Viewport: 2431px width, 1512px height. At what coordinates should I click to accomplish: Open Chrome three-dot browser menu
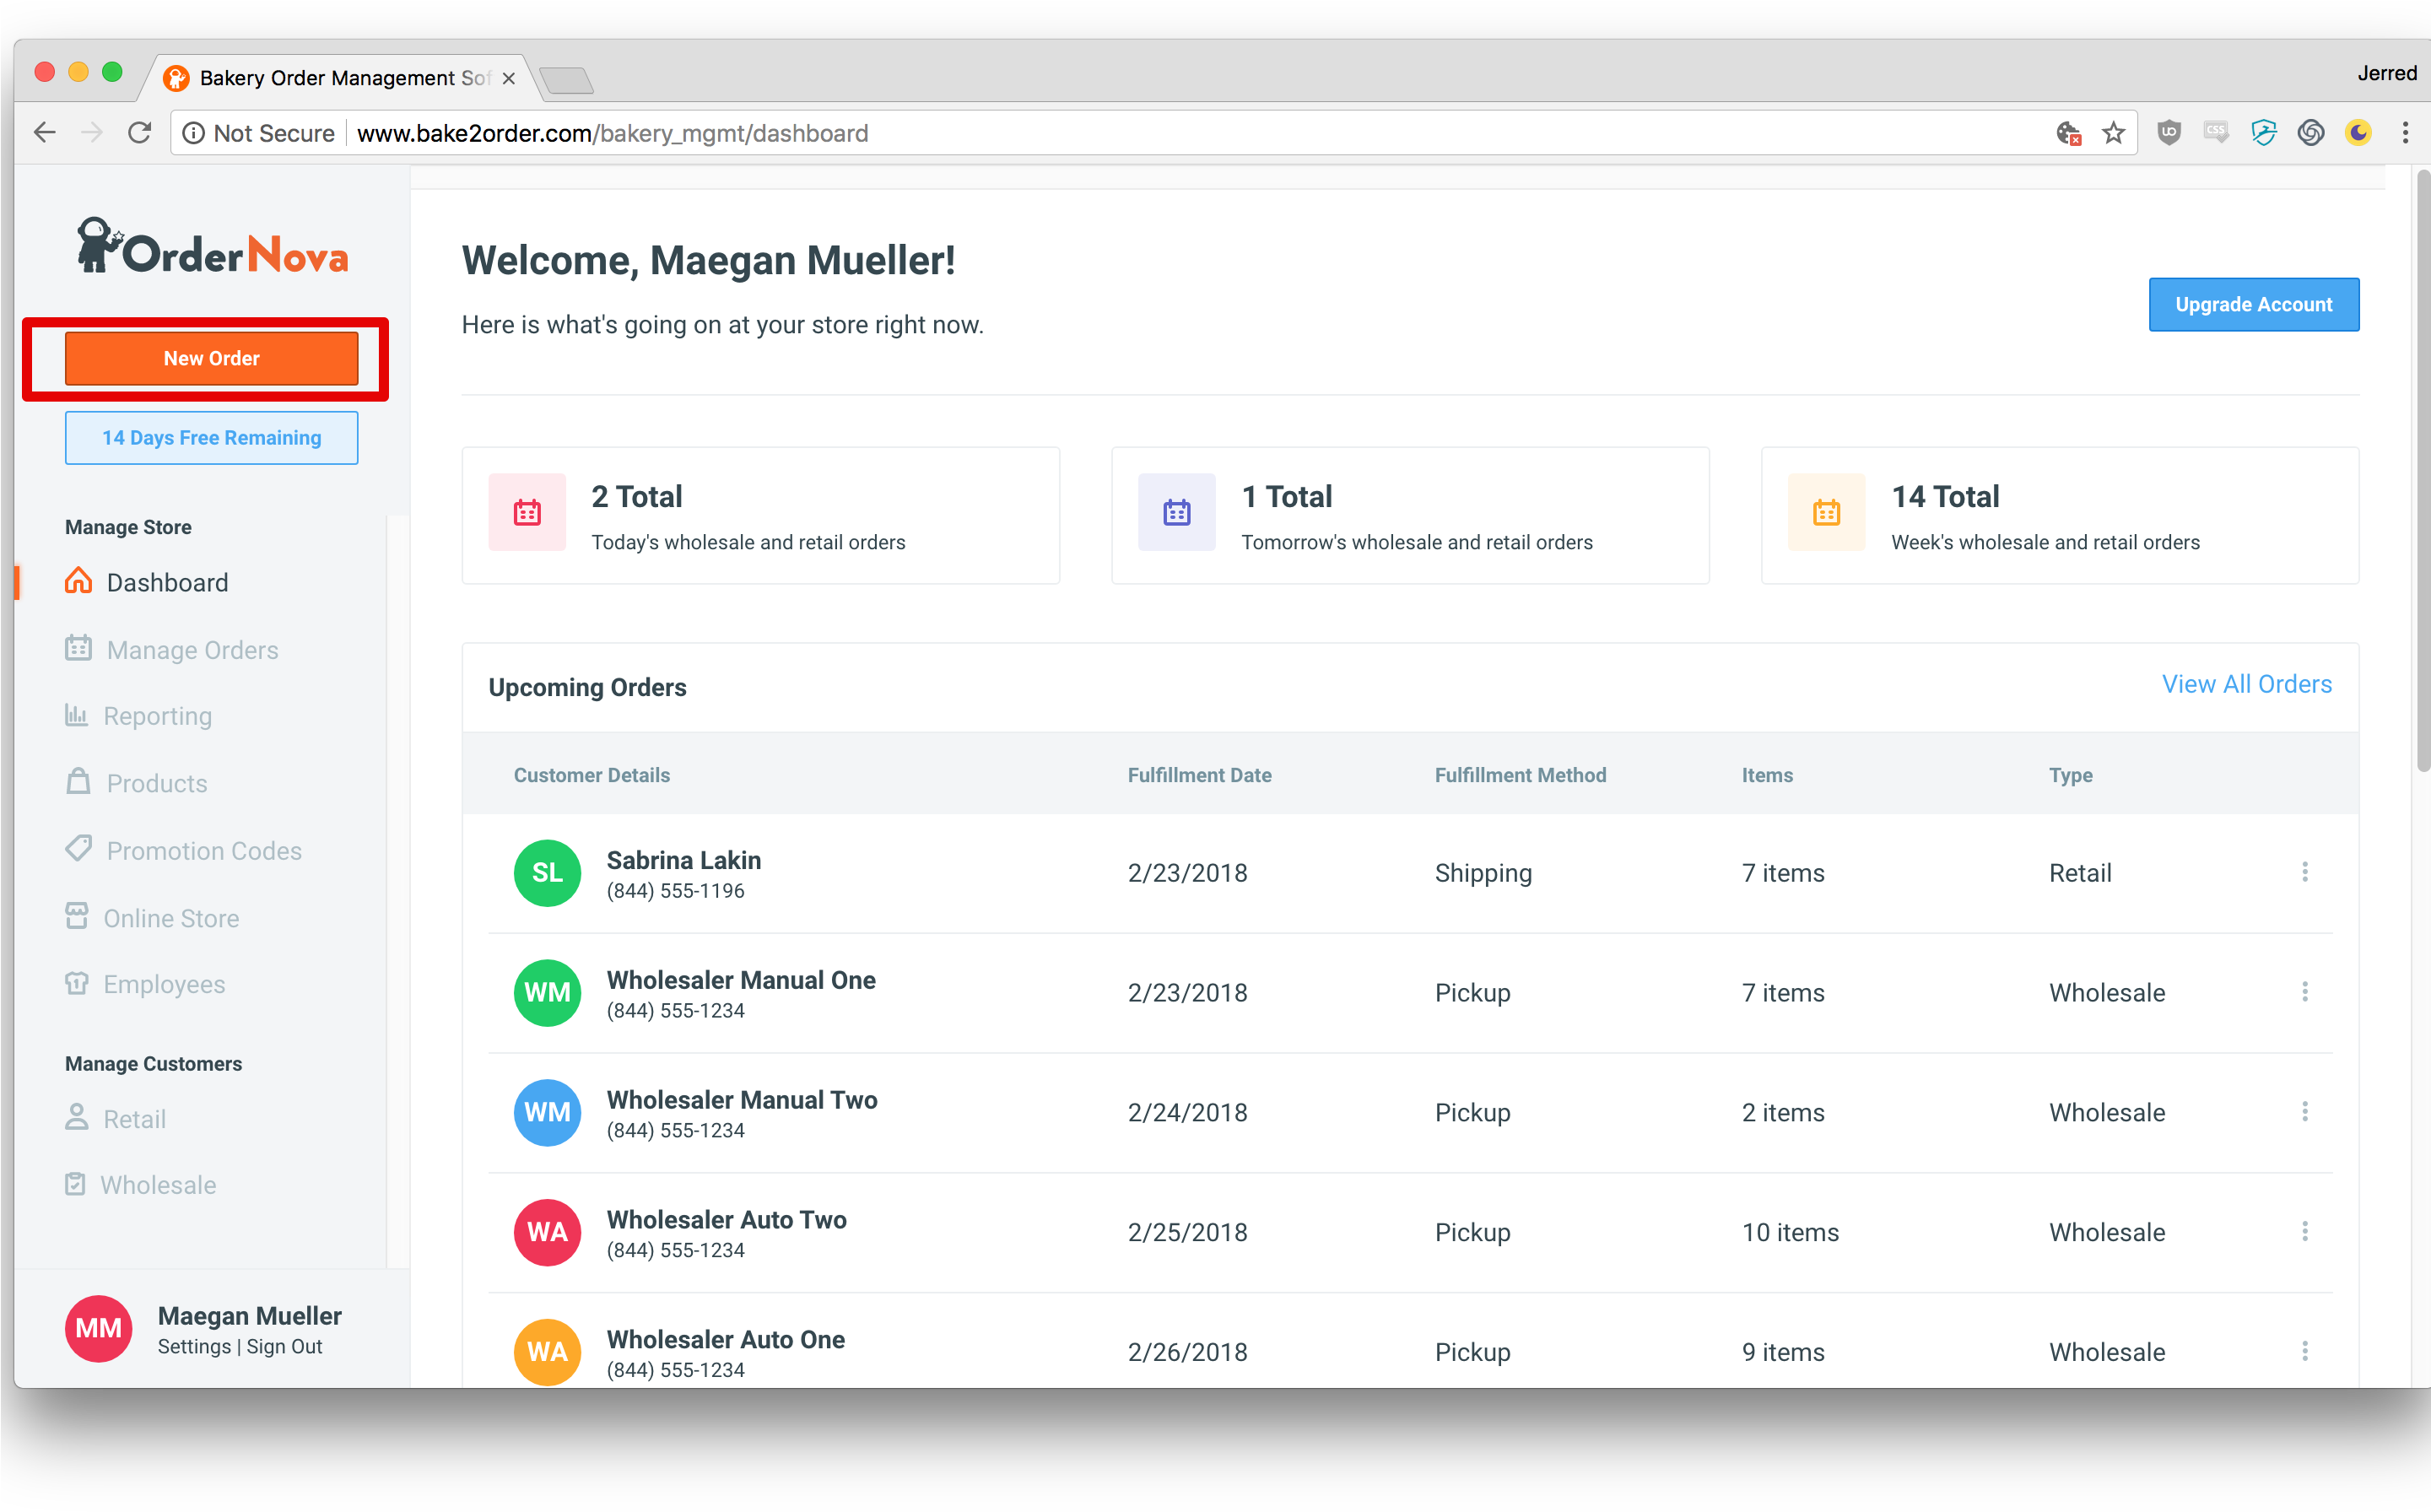pos(2405,133)
